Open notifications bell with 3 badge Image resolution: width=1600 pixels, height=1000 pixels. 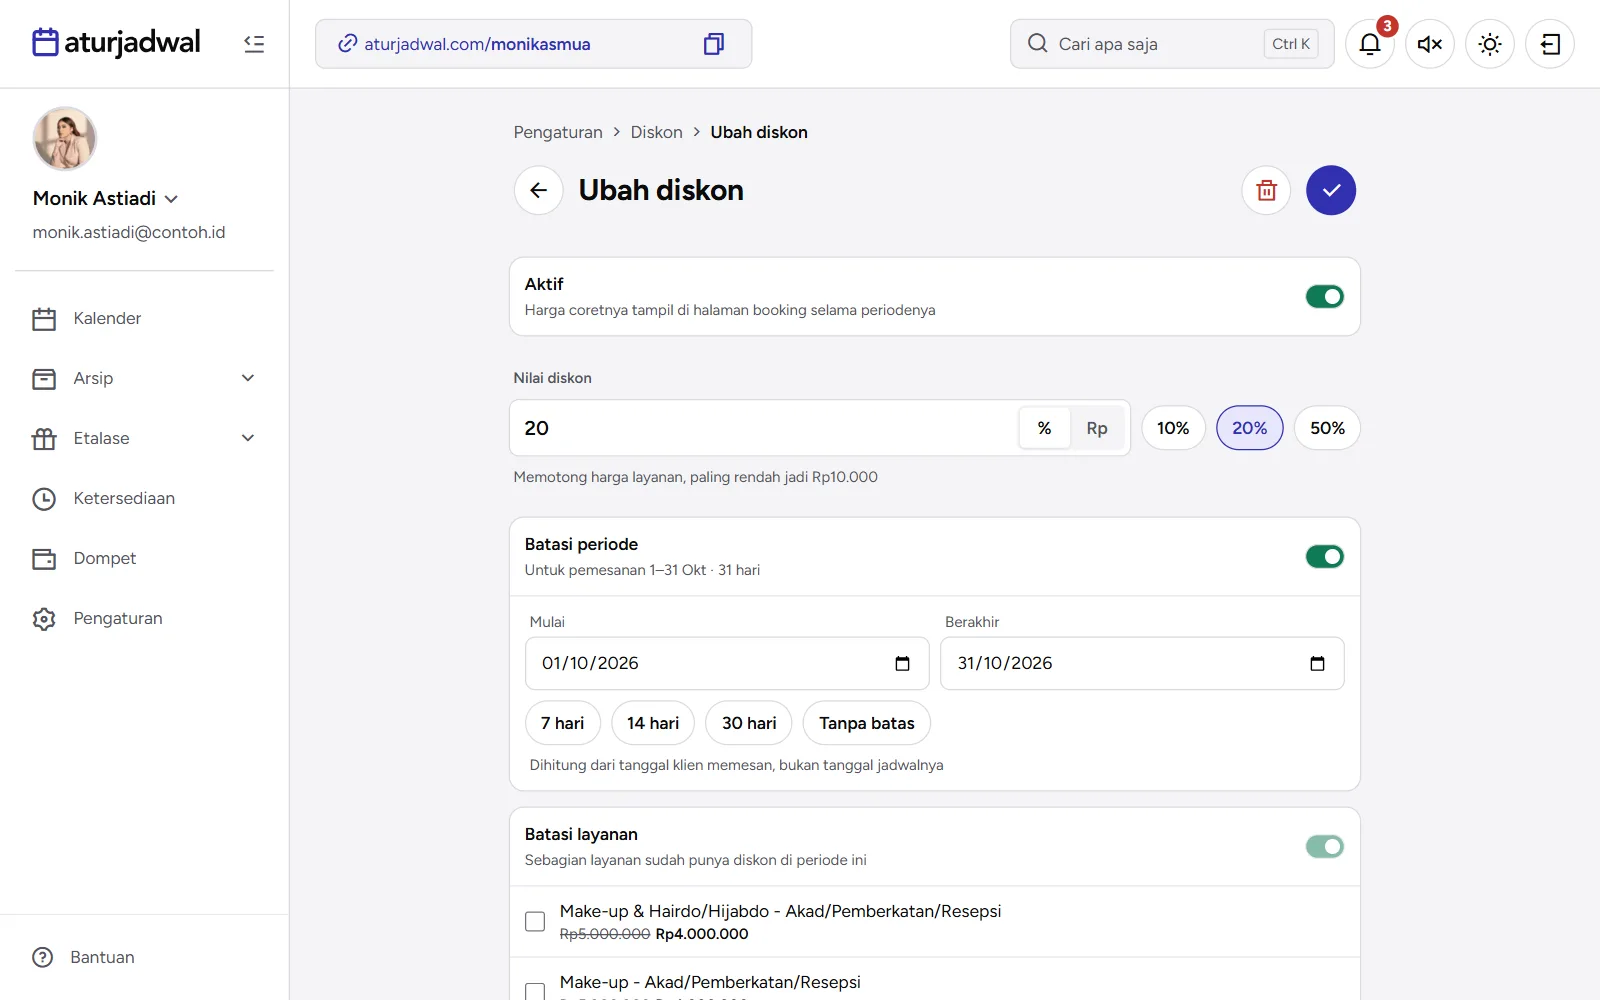[x=1370, y=44]
